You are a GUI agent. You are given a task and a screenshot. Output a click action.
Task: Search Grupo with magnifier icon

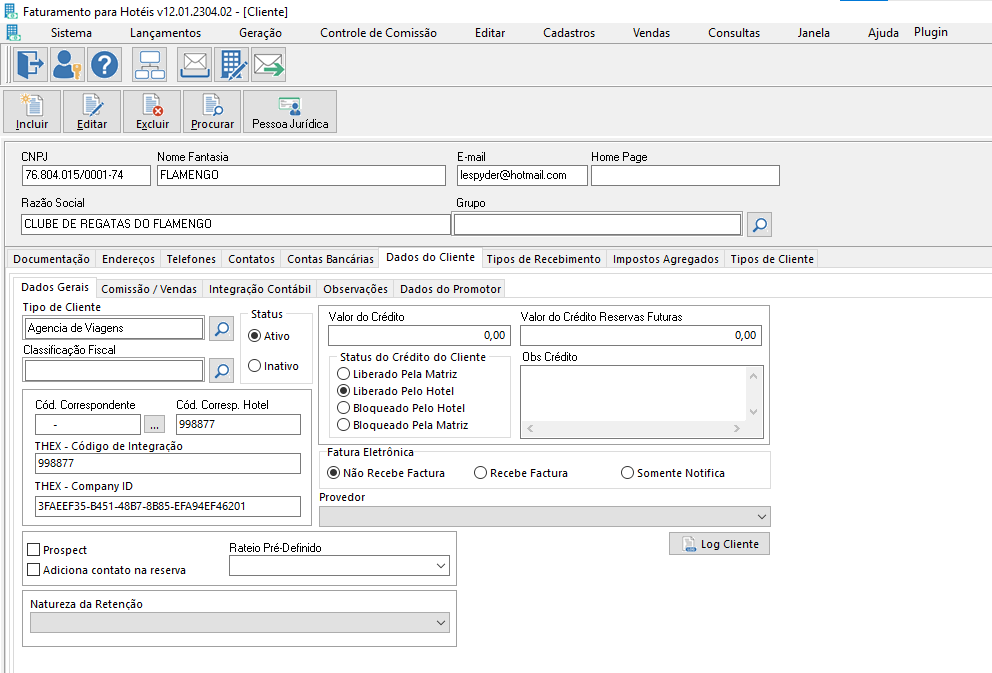[x=759, y=225]
